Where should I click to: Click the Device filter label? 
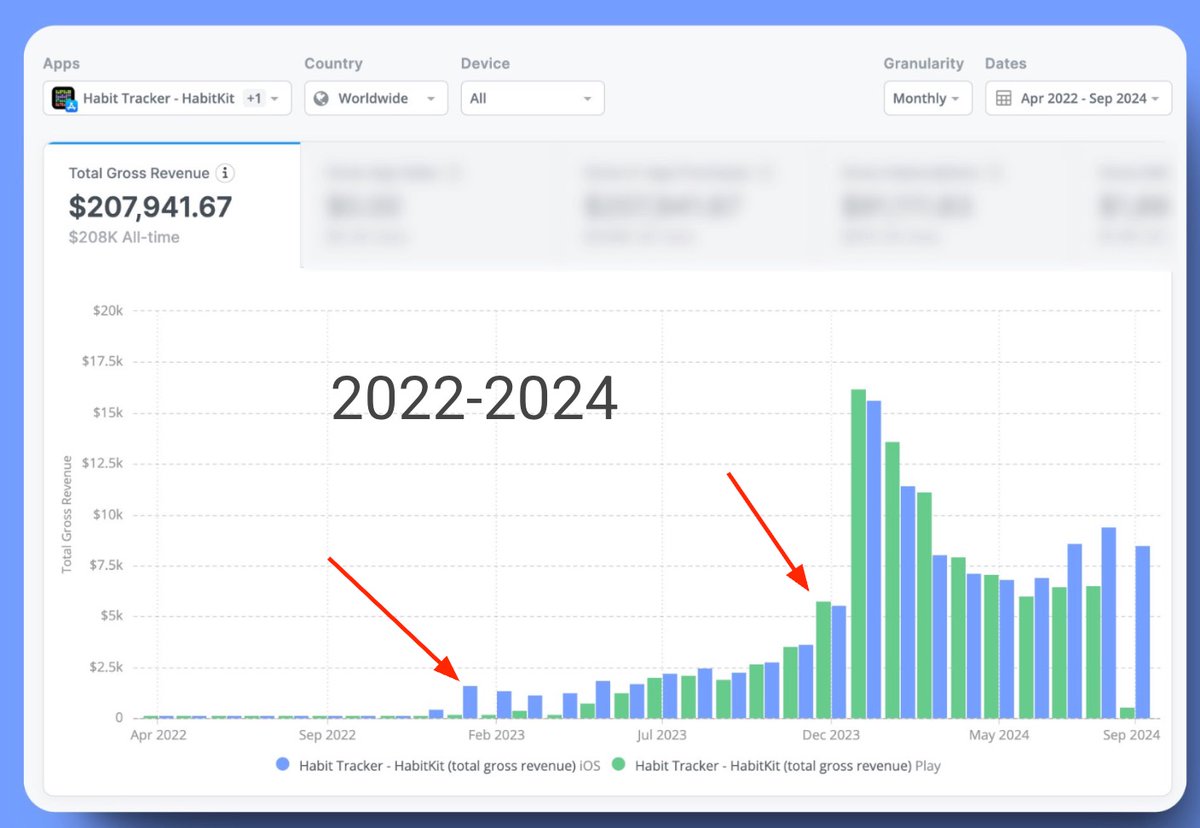pos(485,63)
